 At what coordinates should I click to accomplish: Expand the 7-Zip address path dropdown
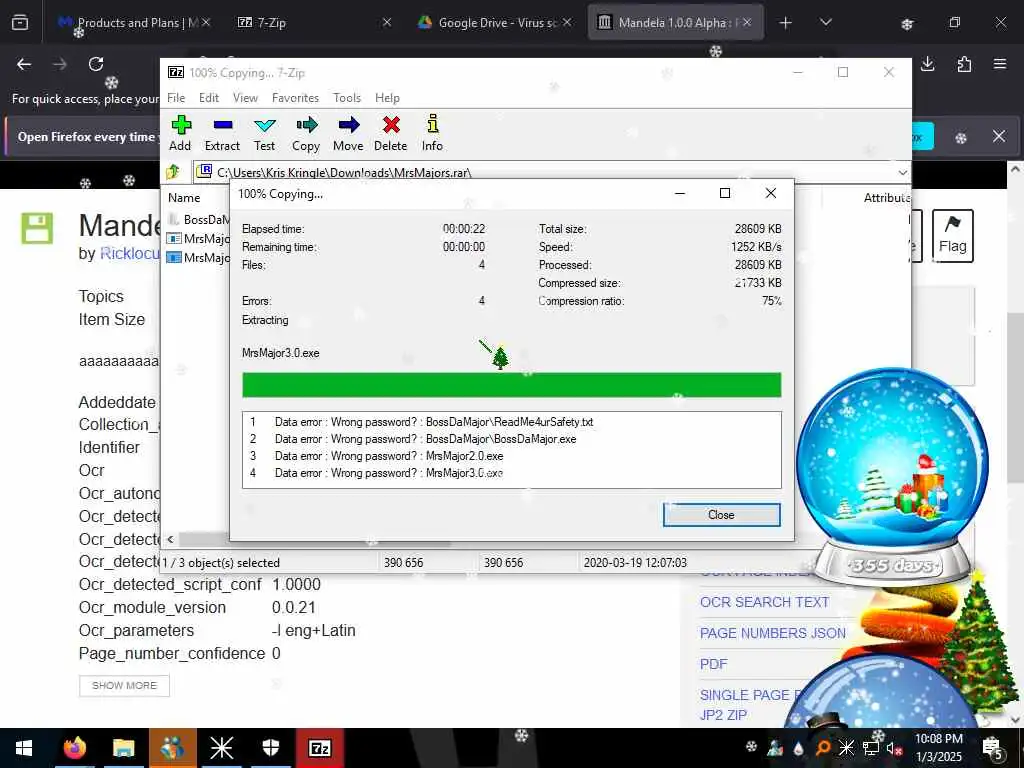click(x=903, y=172)
